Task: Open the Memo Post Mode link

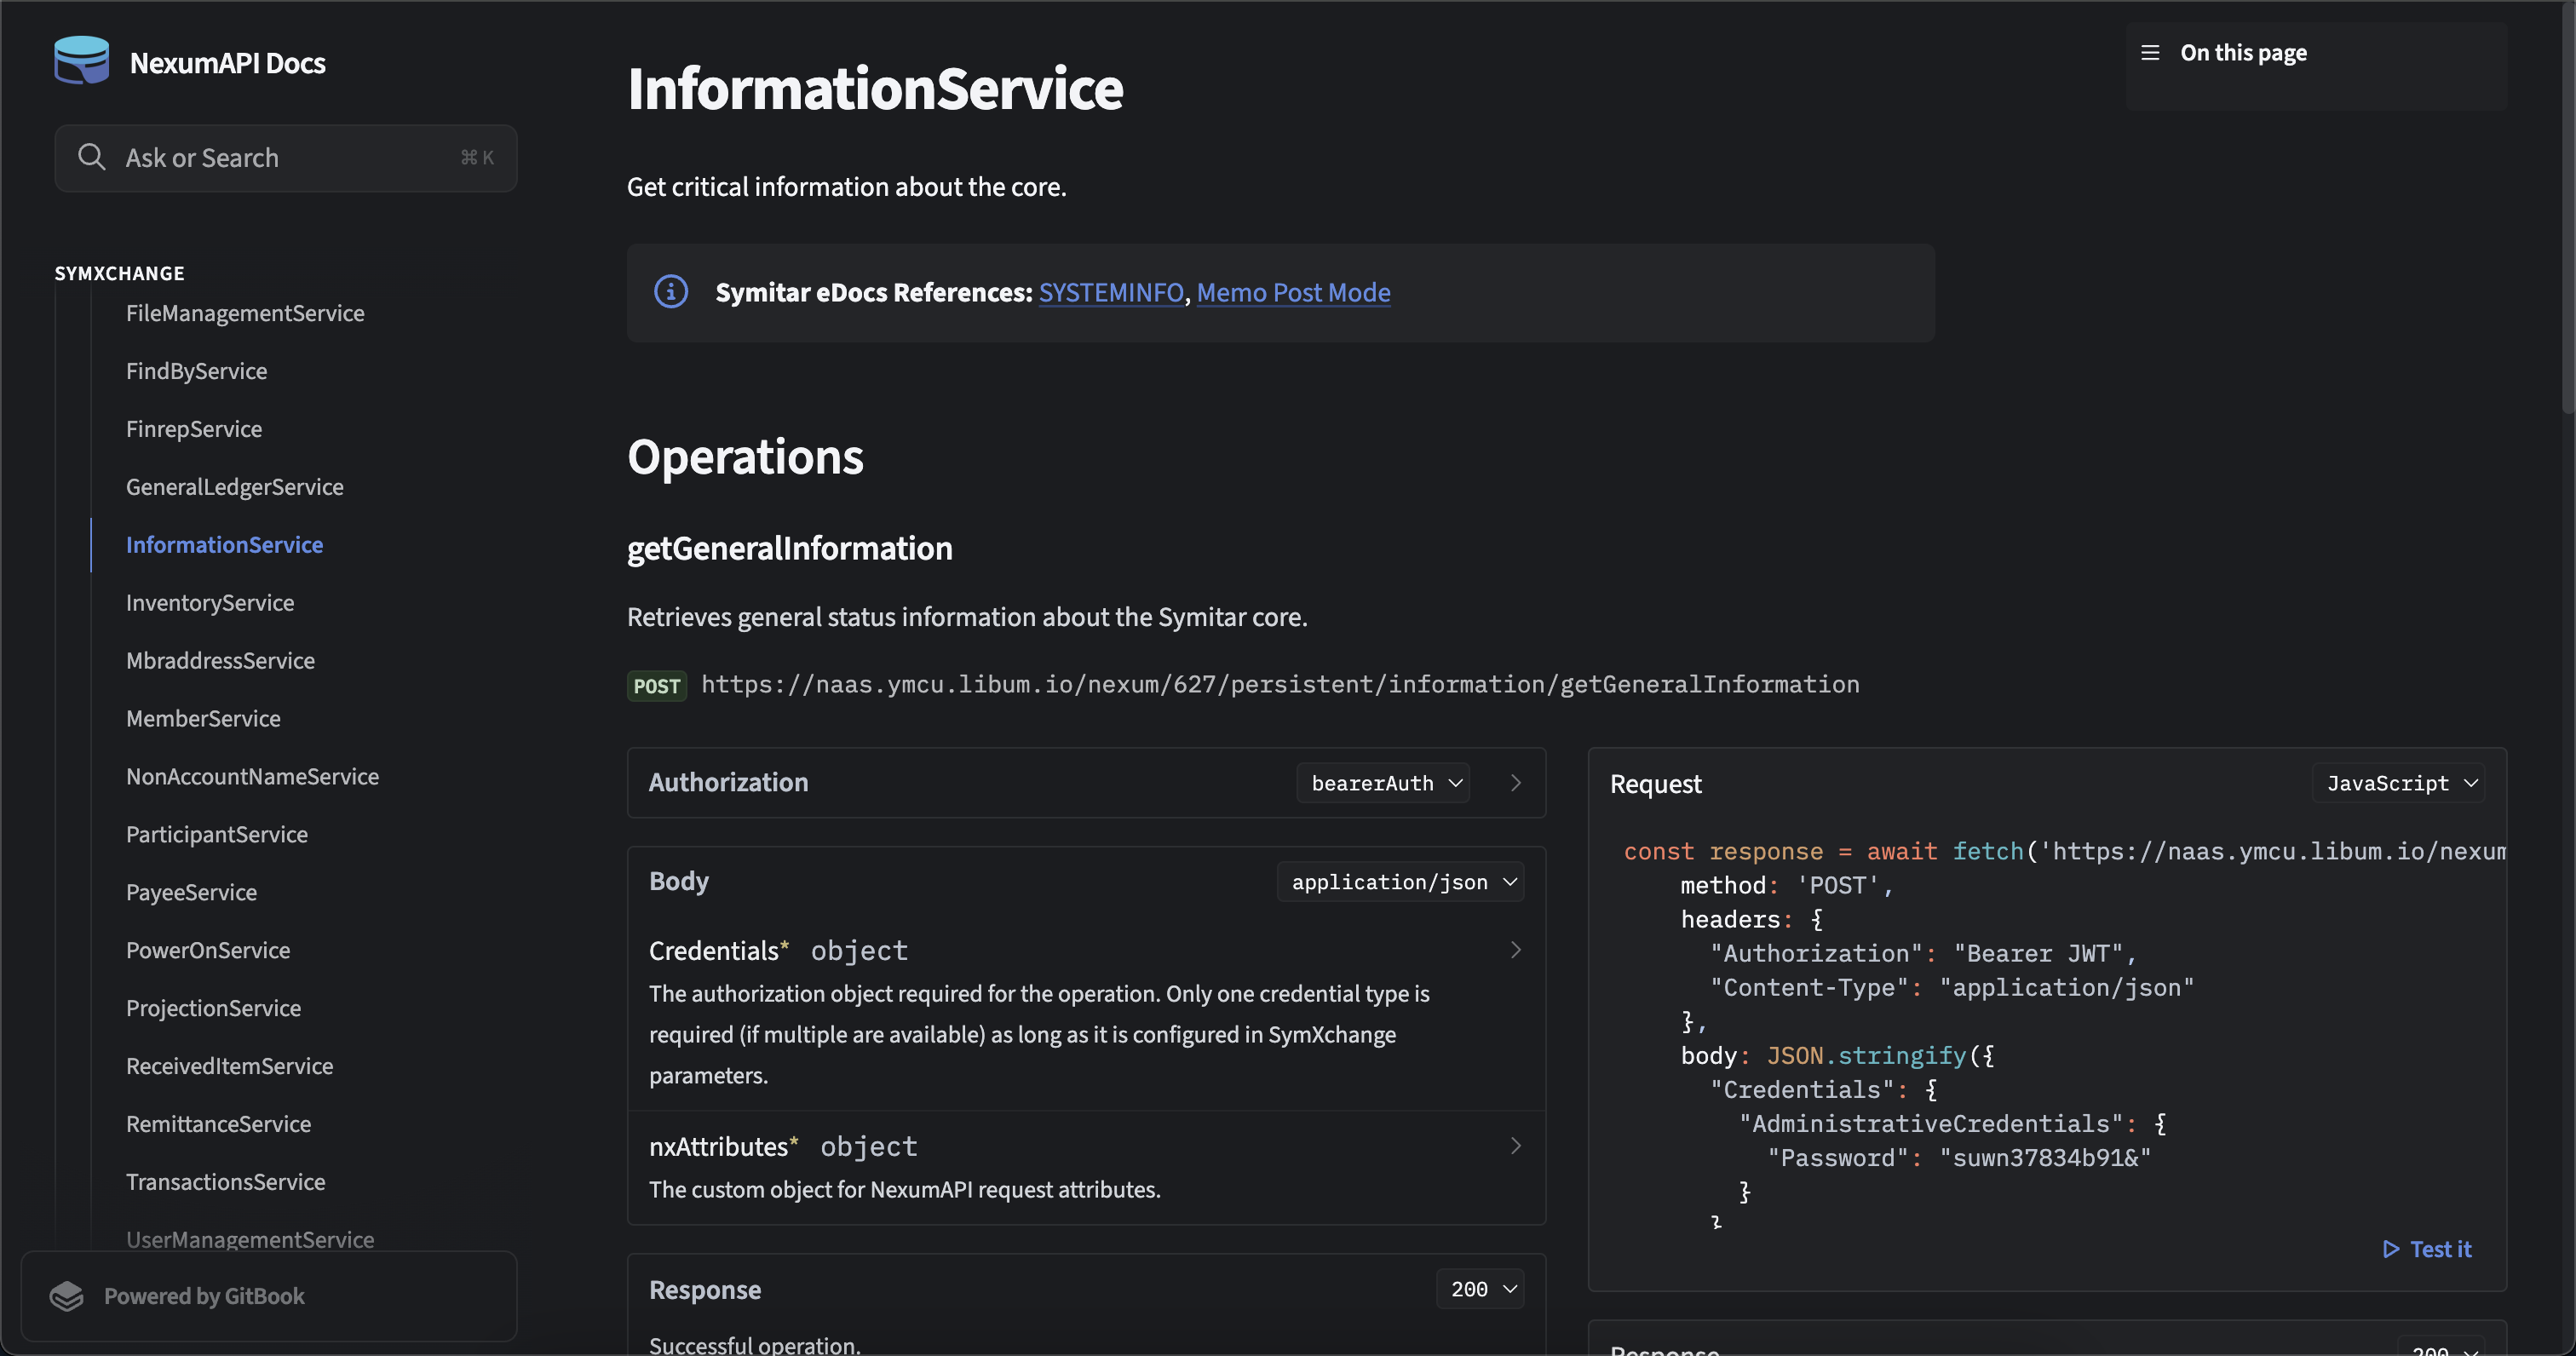Action: (1293, 292)
